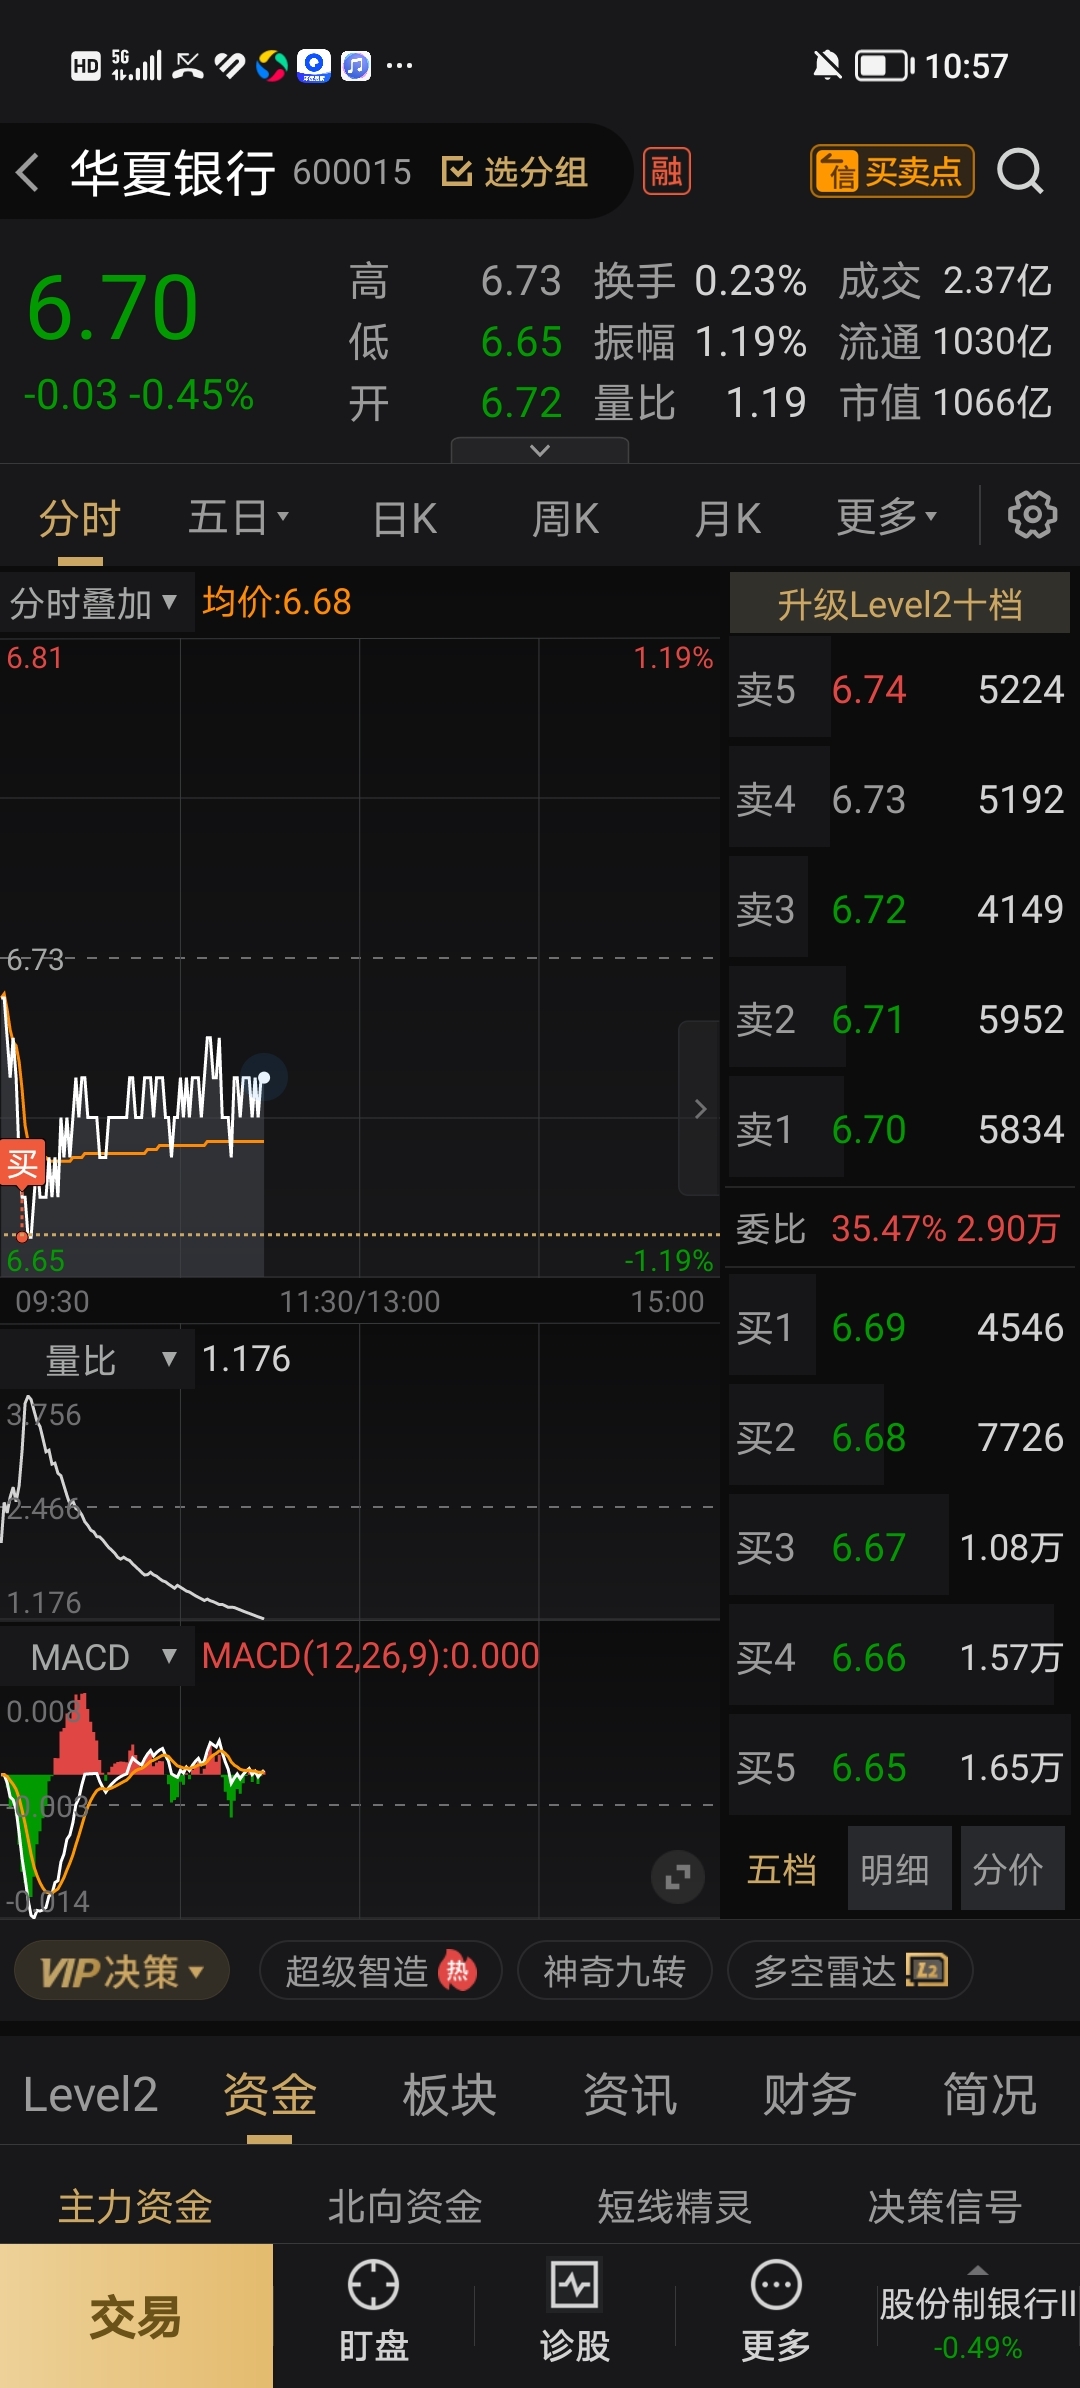Tap the 超级智造 hot chip
Screen dimensions: 1080x2388
380,1971
